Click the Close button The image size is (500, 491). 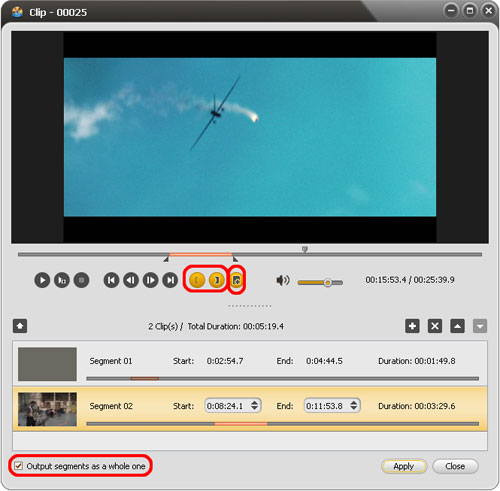[455, 466]
